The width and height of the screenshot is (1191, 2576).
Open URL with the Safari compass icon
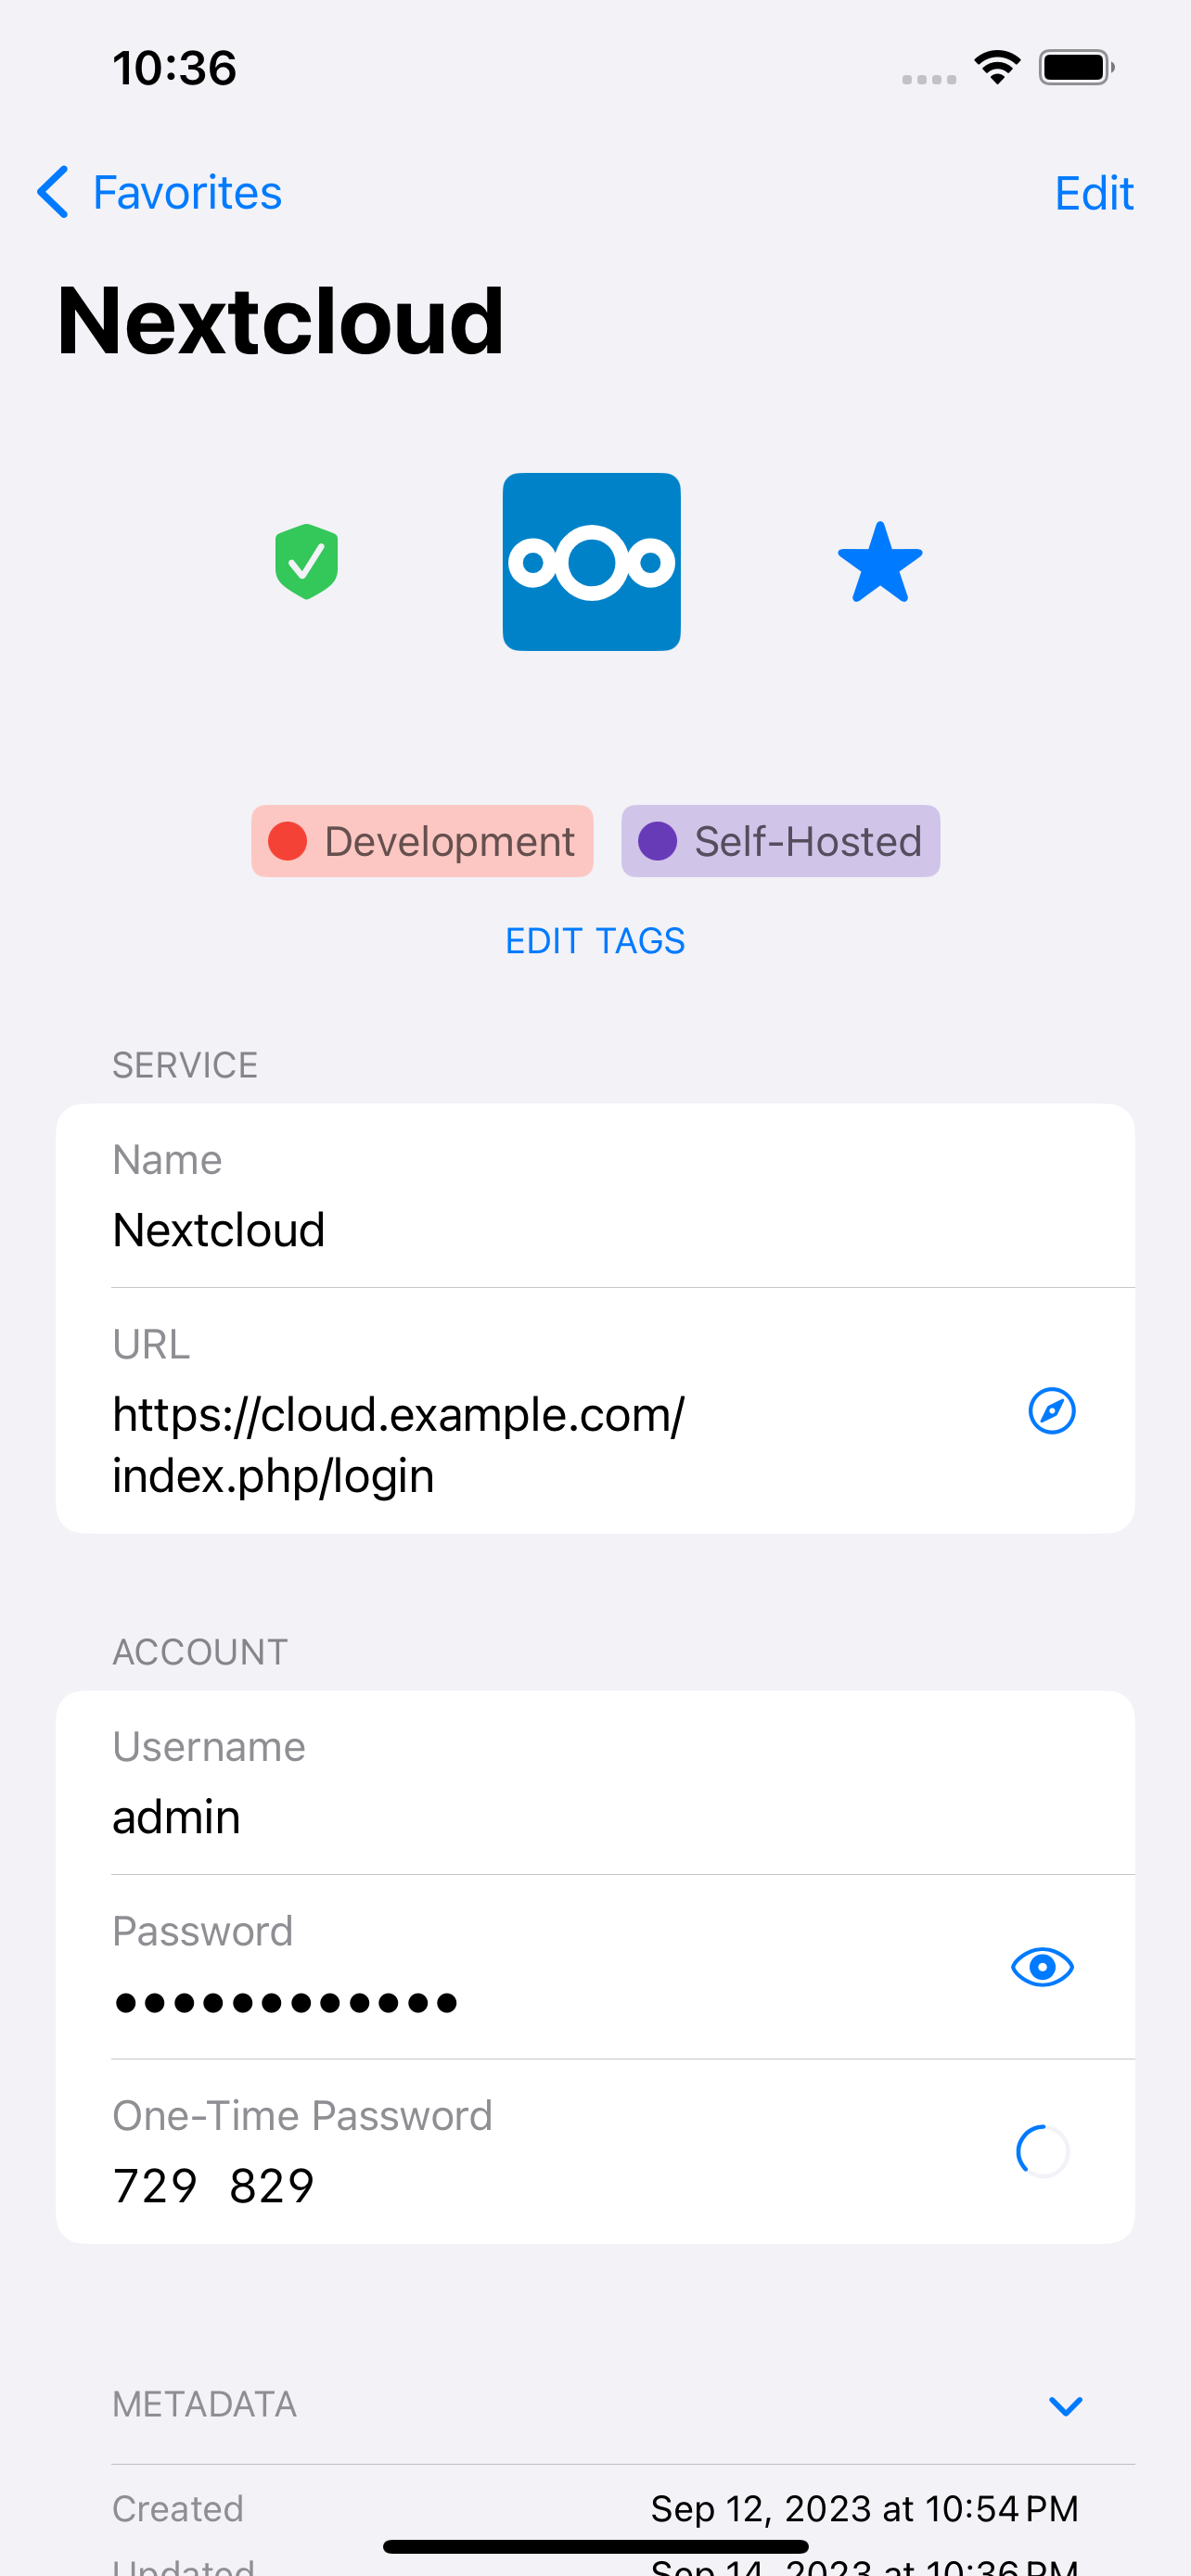tap(1052, 1411)
